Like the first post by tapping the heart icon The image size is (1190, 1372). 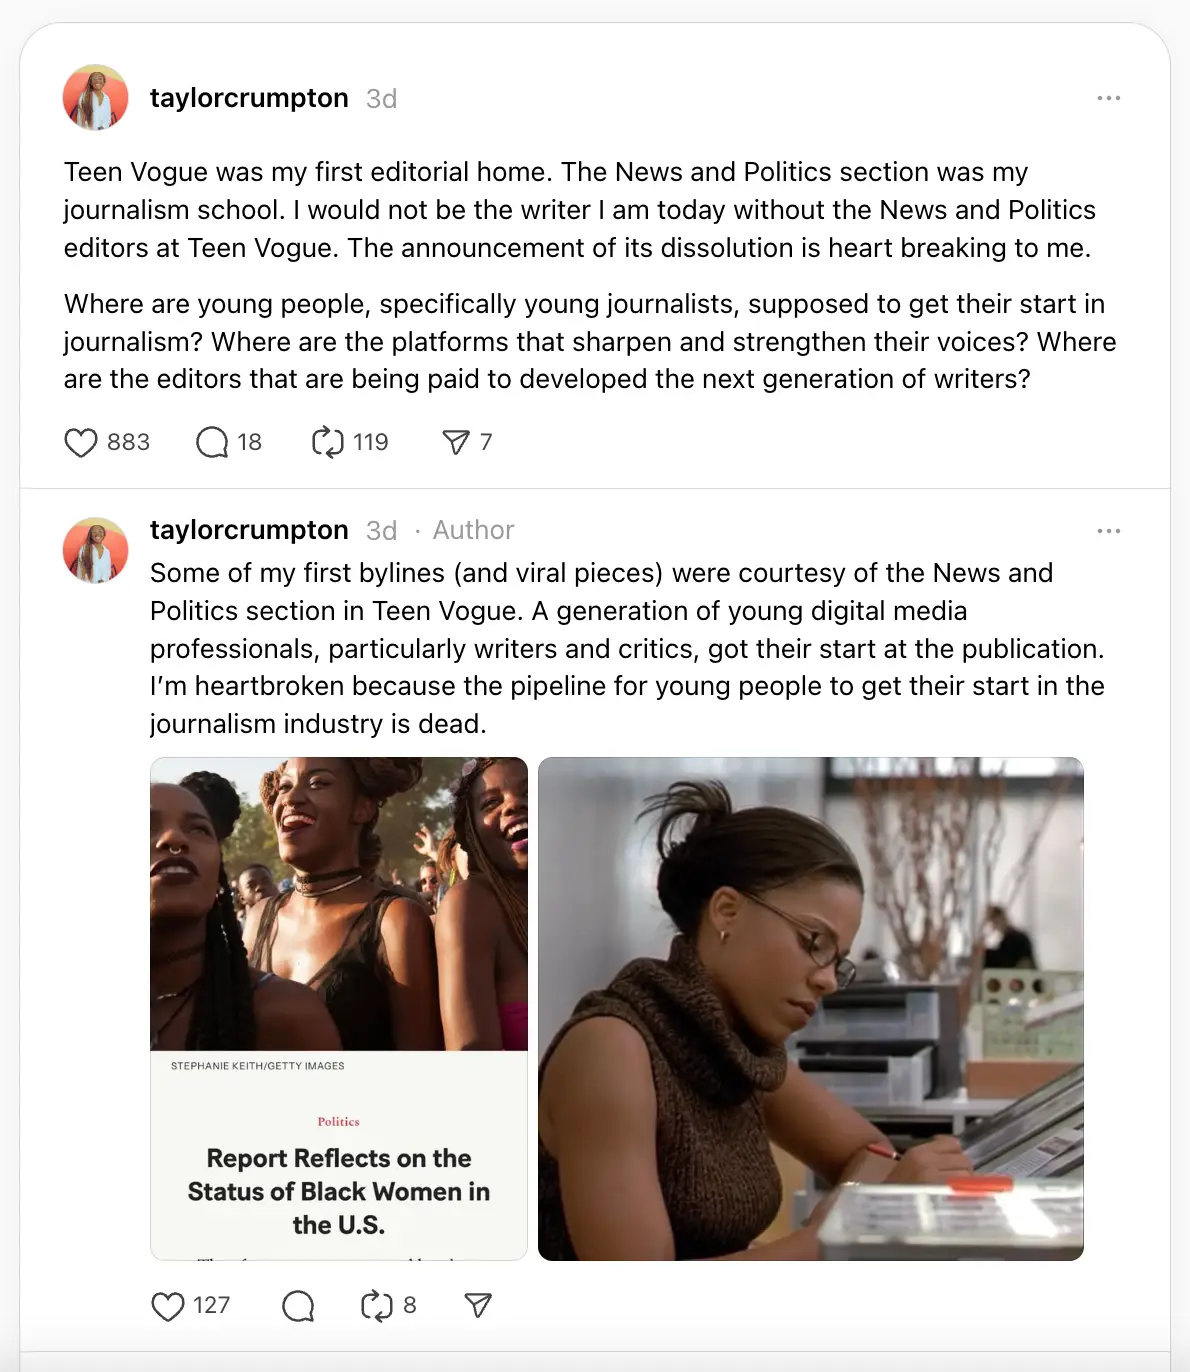[x=81, y=441]
